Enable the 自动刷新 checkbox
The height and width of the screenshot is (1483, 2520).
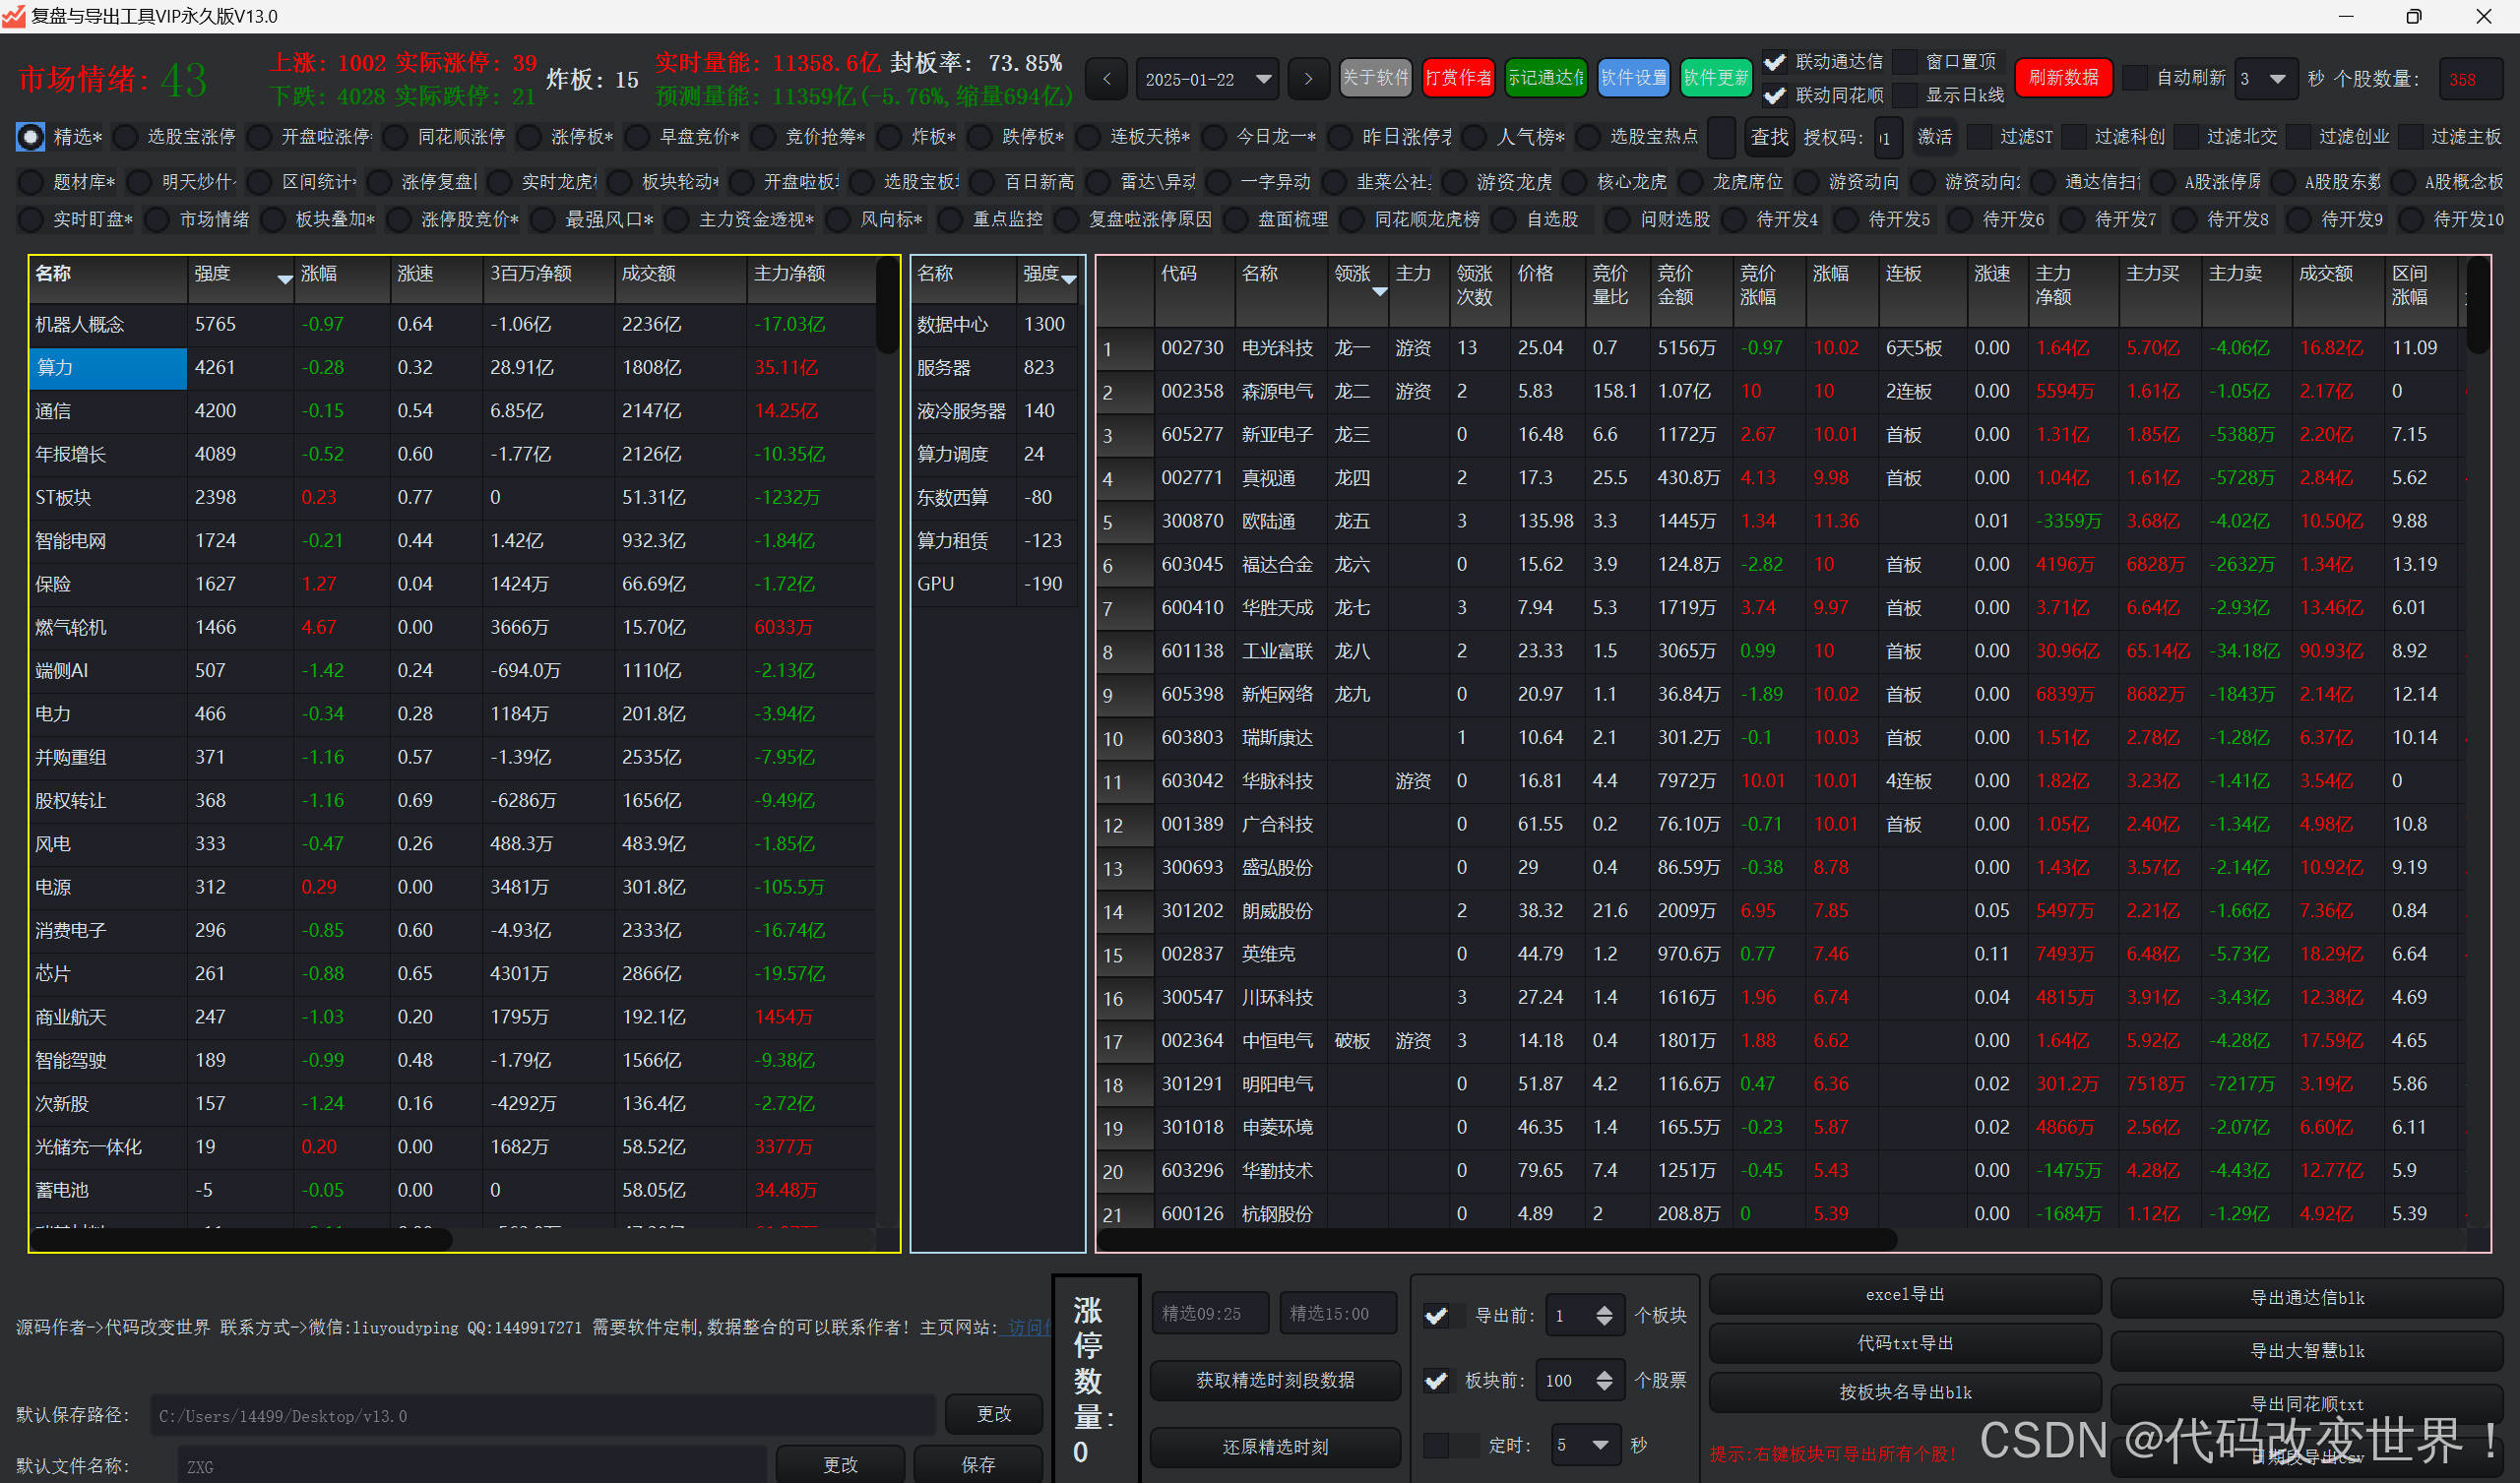[x=2134, y=77]
